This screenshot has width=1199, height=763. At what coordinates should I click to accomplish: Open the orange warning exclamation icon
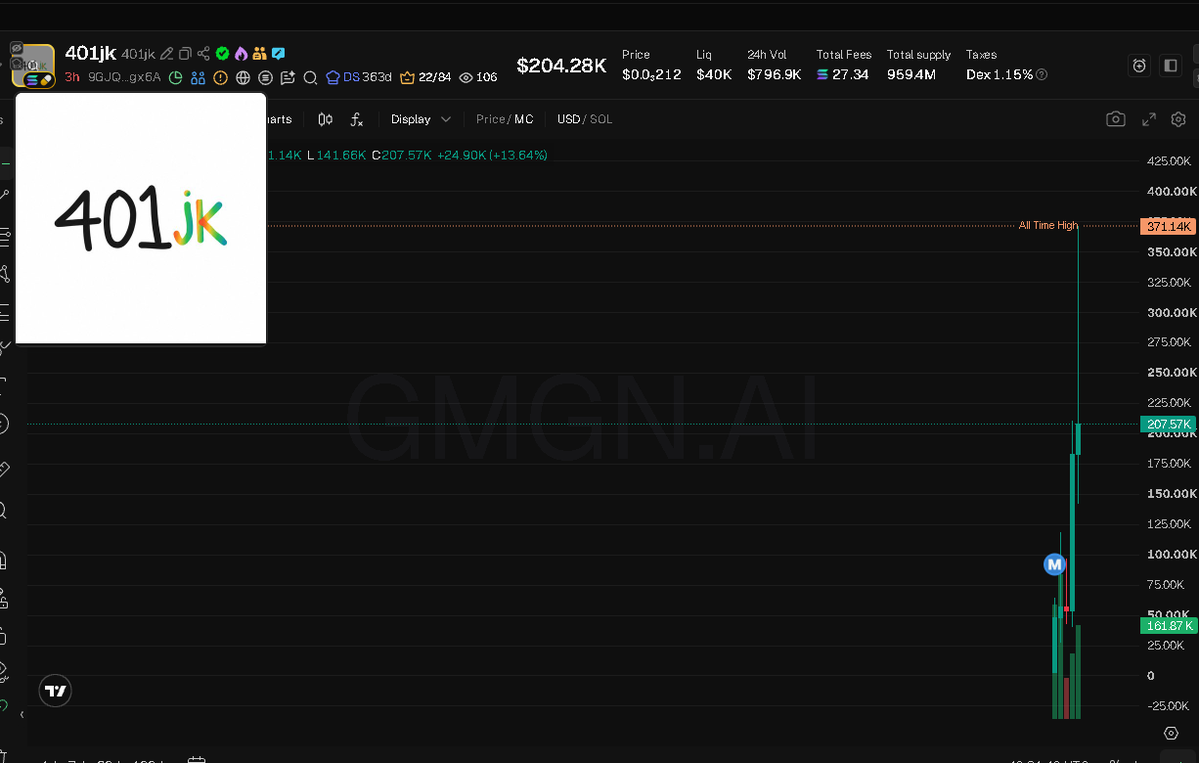[220, 77]
